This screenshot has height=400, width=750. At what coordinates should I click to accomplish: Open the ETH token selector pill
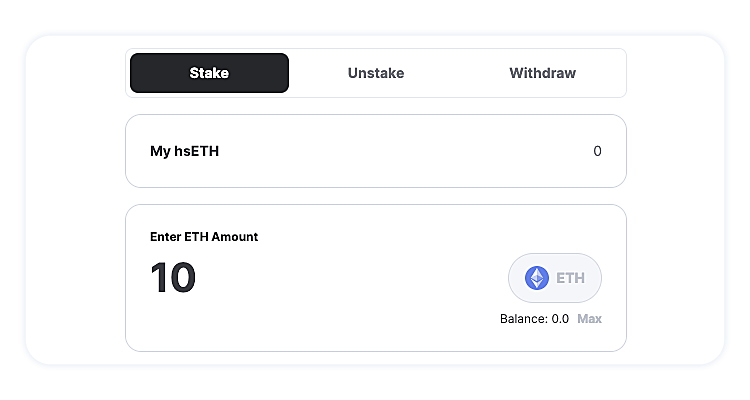coord(555,278)
